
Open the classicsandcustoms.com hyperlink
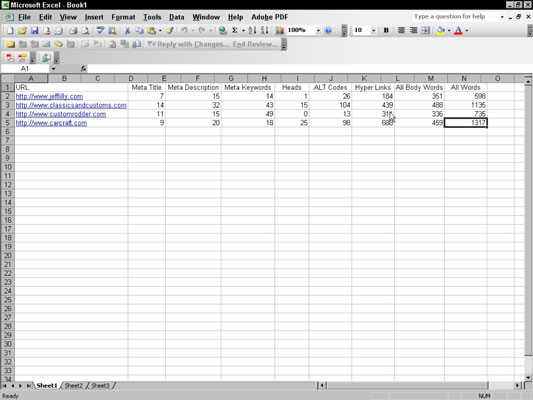[71, 105]
